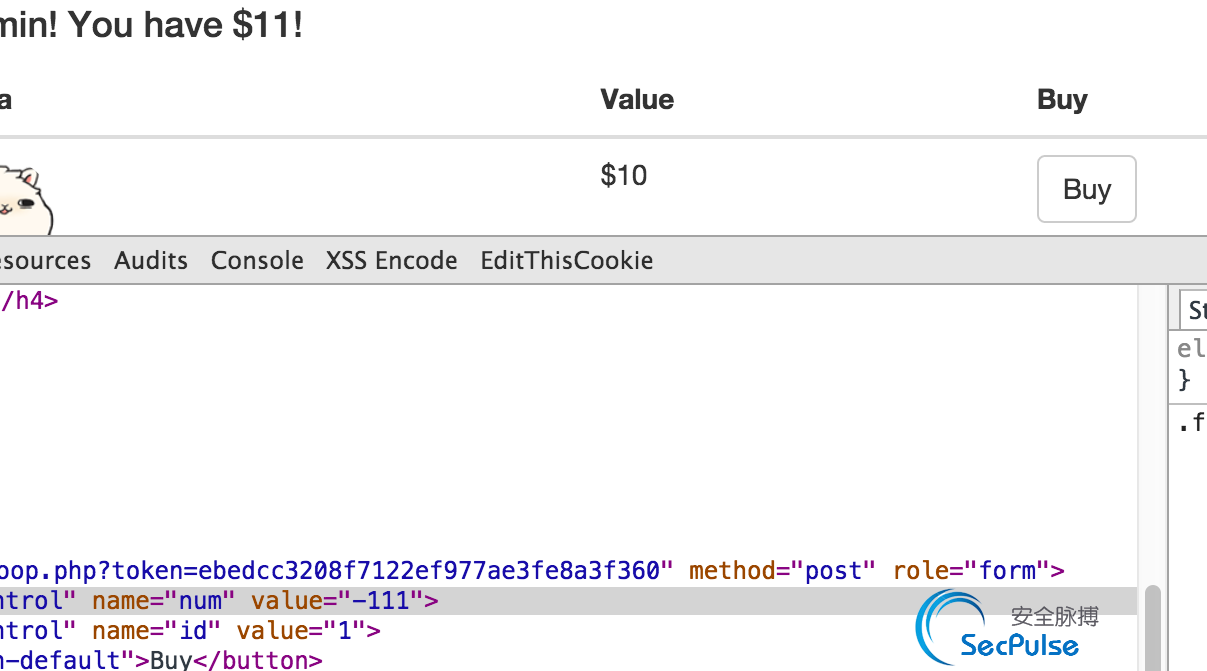Screen dimensions: 1207x671
Task: Select the method="post" attribute
Action: (x=782, y=571)
